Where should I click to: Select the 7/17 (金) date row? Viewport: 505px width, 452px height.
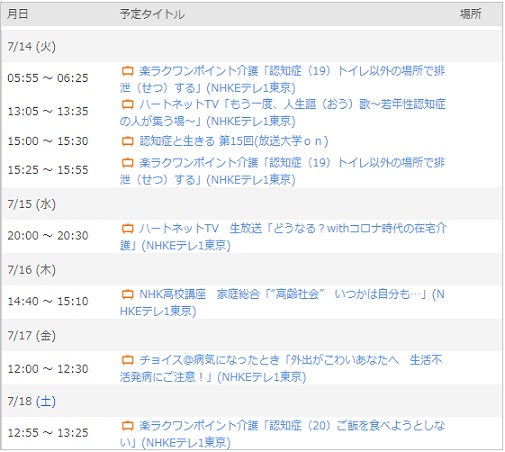point(252,335)
